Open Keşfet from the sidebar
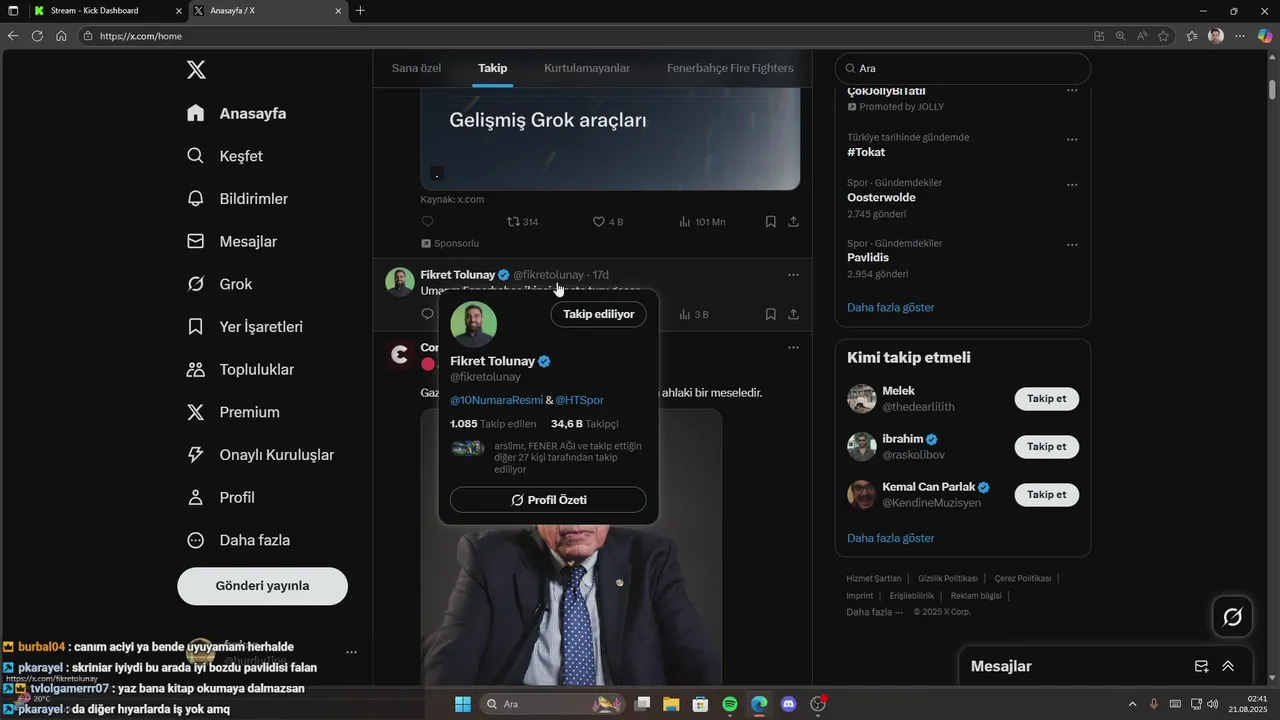The width and height of the screenshot is (1280, 720). coord(225,156)
